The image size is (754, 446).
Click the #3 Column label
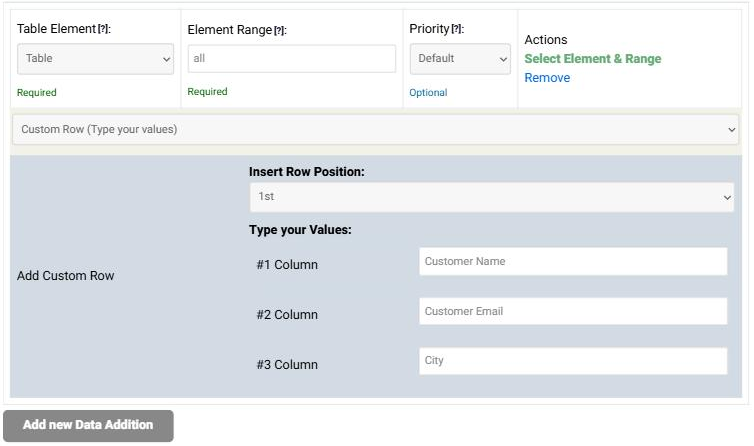[x=287, y=365]
